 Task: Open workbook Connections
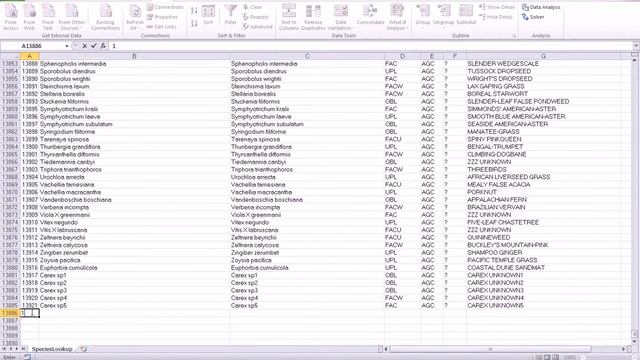tap(165, 7)
